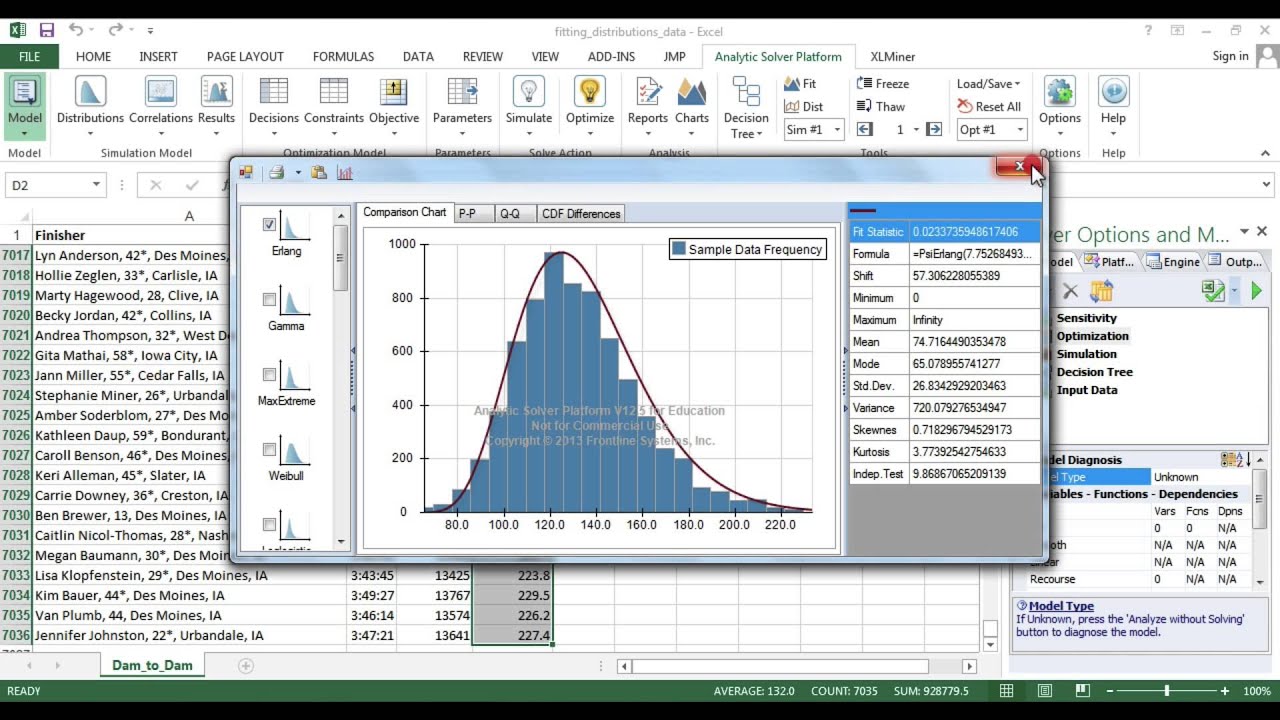1280x720 pixels.
Task: Open the Reports tool
Action: [648, 106]
